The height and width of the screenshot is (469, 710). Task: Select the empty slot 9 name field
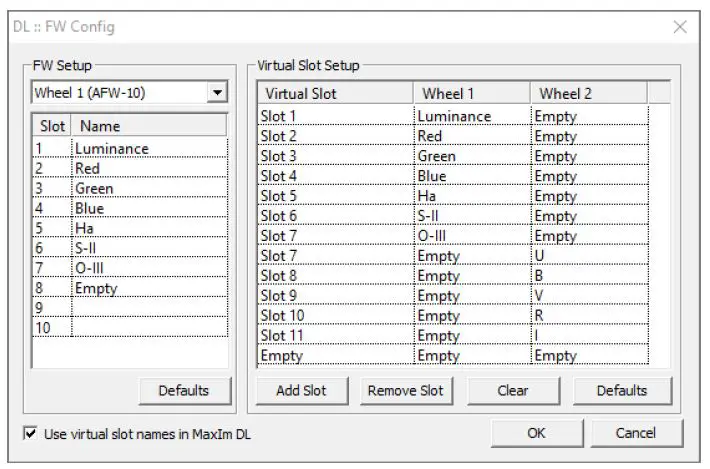(x=148, y=308)
